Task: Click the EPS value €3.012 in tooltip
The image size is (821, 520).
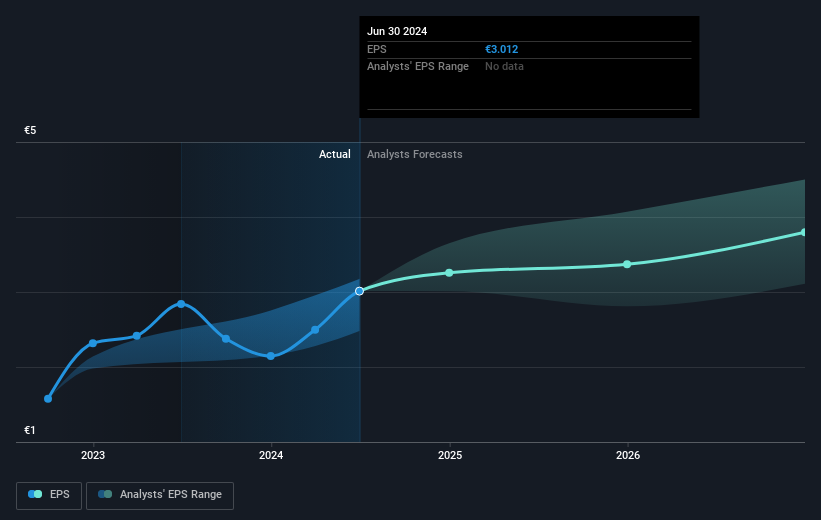Action: coord(501,49)
